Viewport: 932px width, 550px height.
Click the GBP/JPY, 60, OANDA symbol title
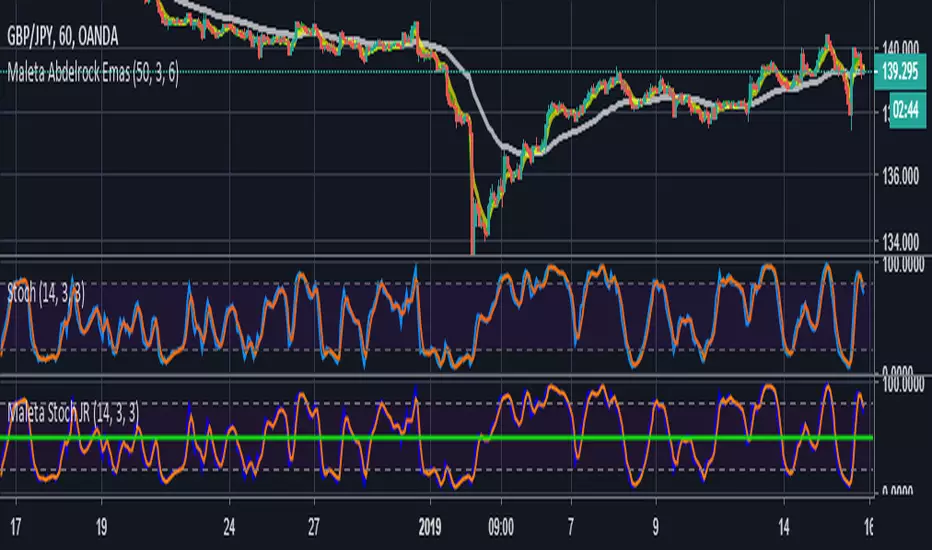[62, 37]
